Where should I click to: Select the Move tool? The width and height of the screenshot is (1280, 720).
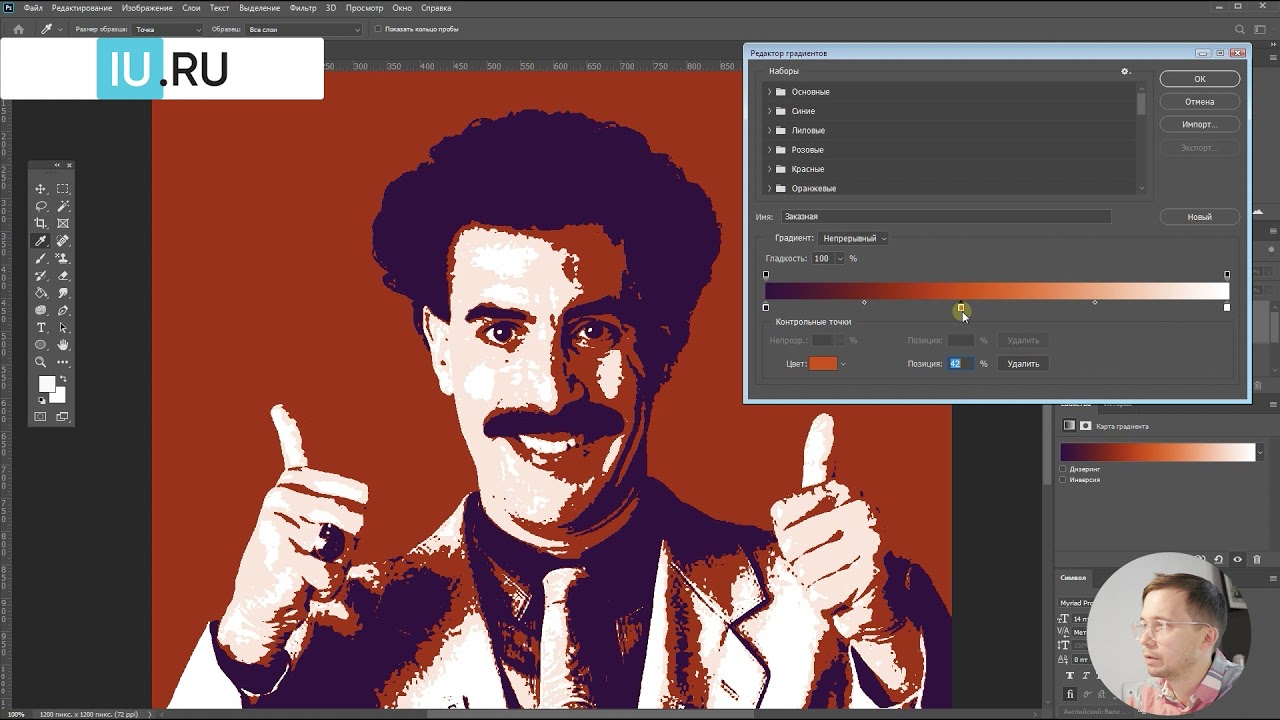(x=41, y=189)
